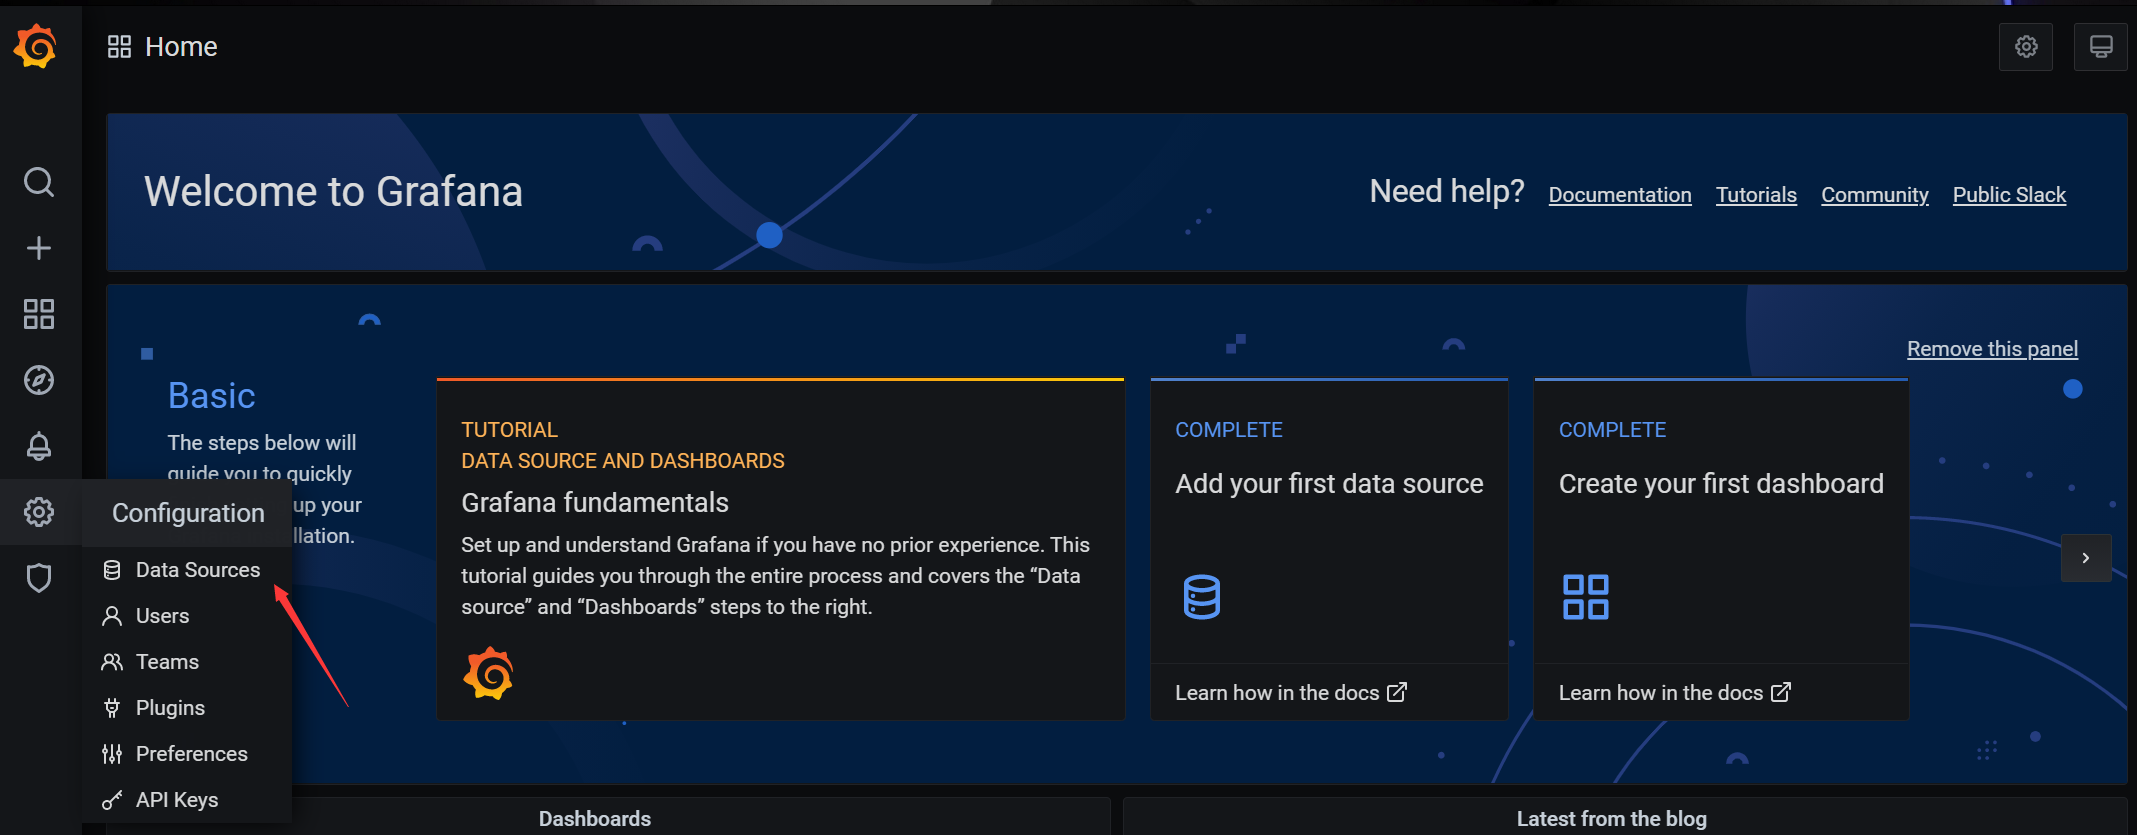The height and width of the screenshot is (835, 2137).
Task: Select API Keys menu entry
Action: (x=187, y=800)
